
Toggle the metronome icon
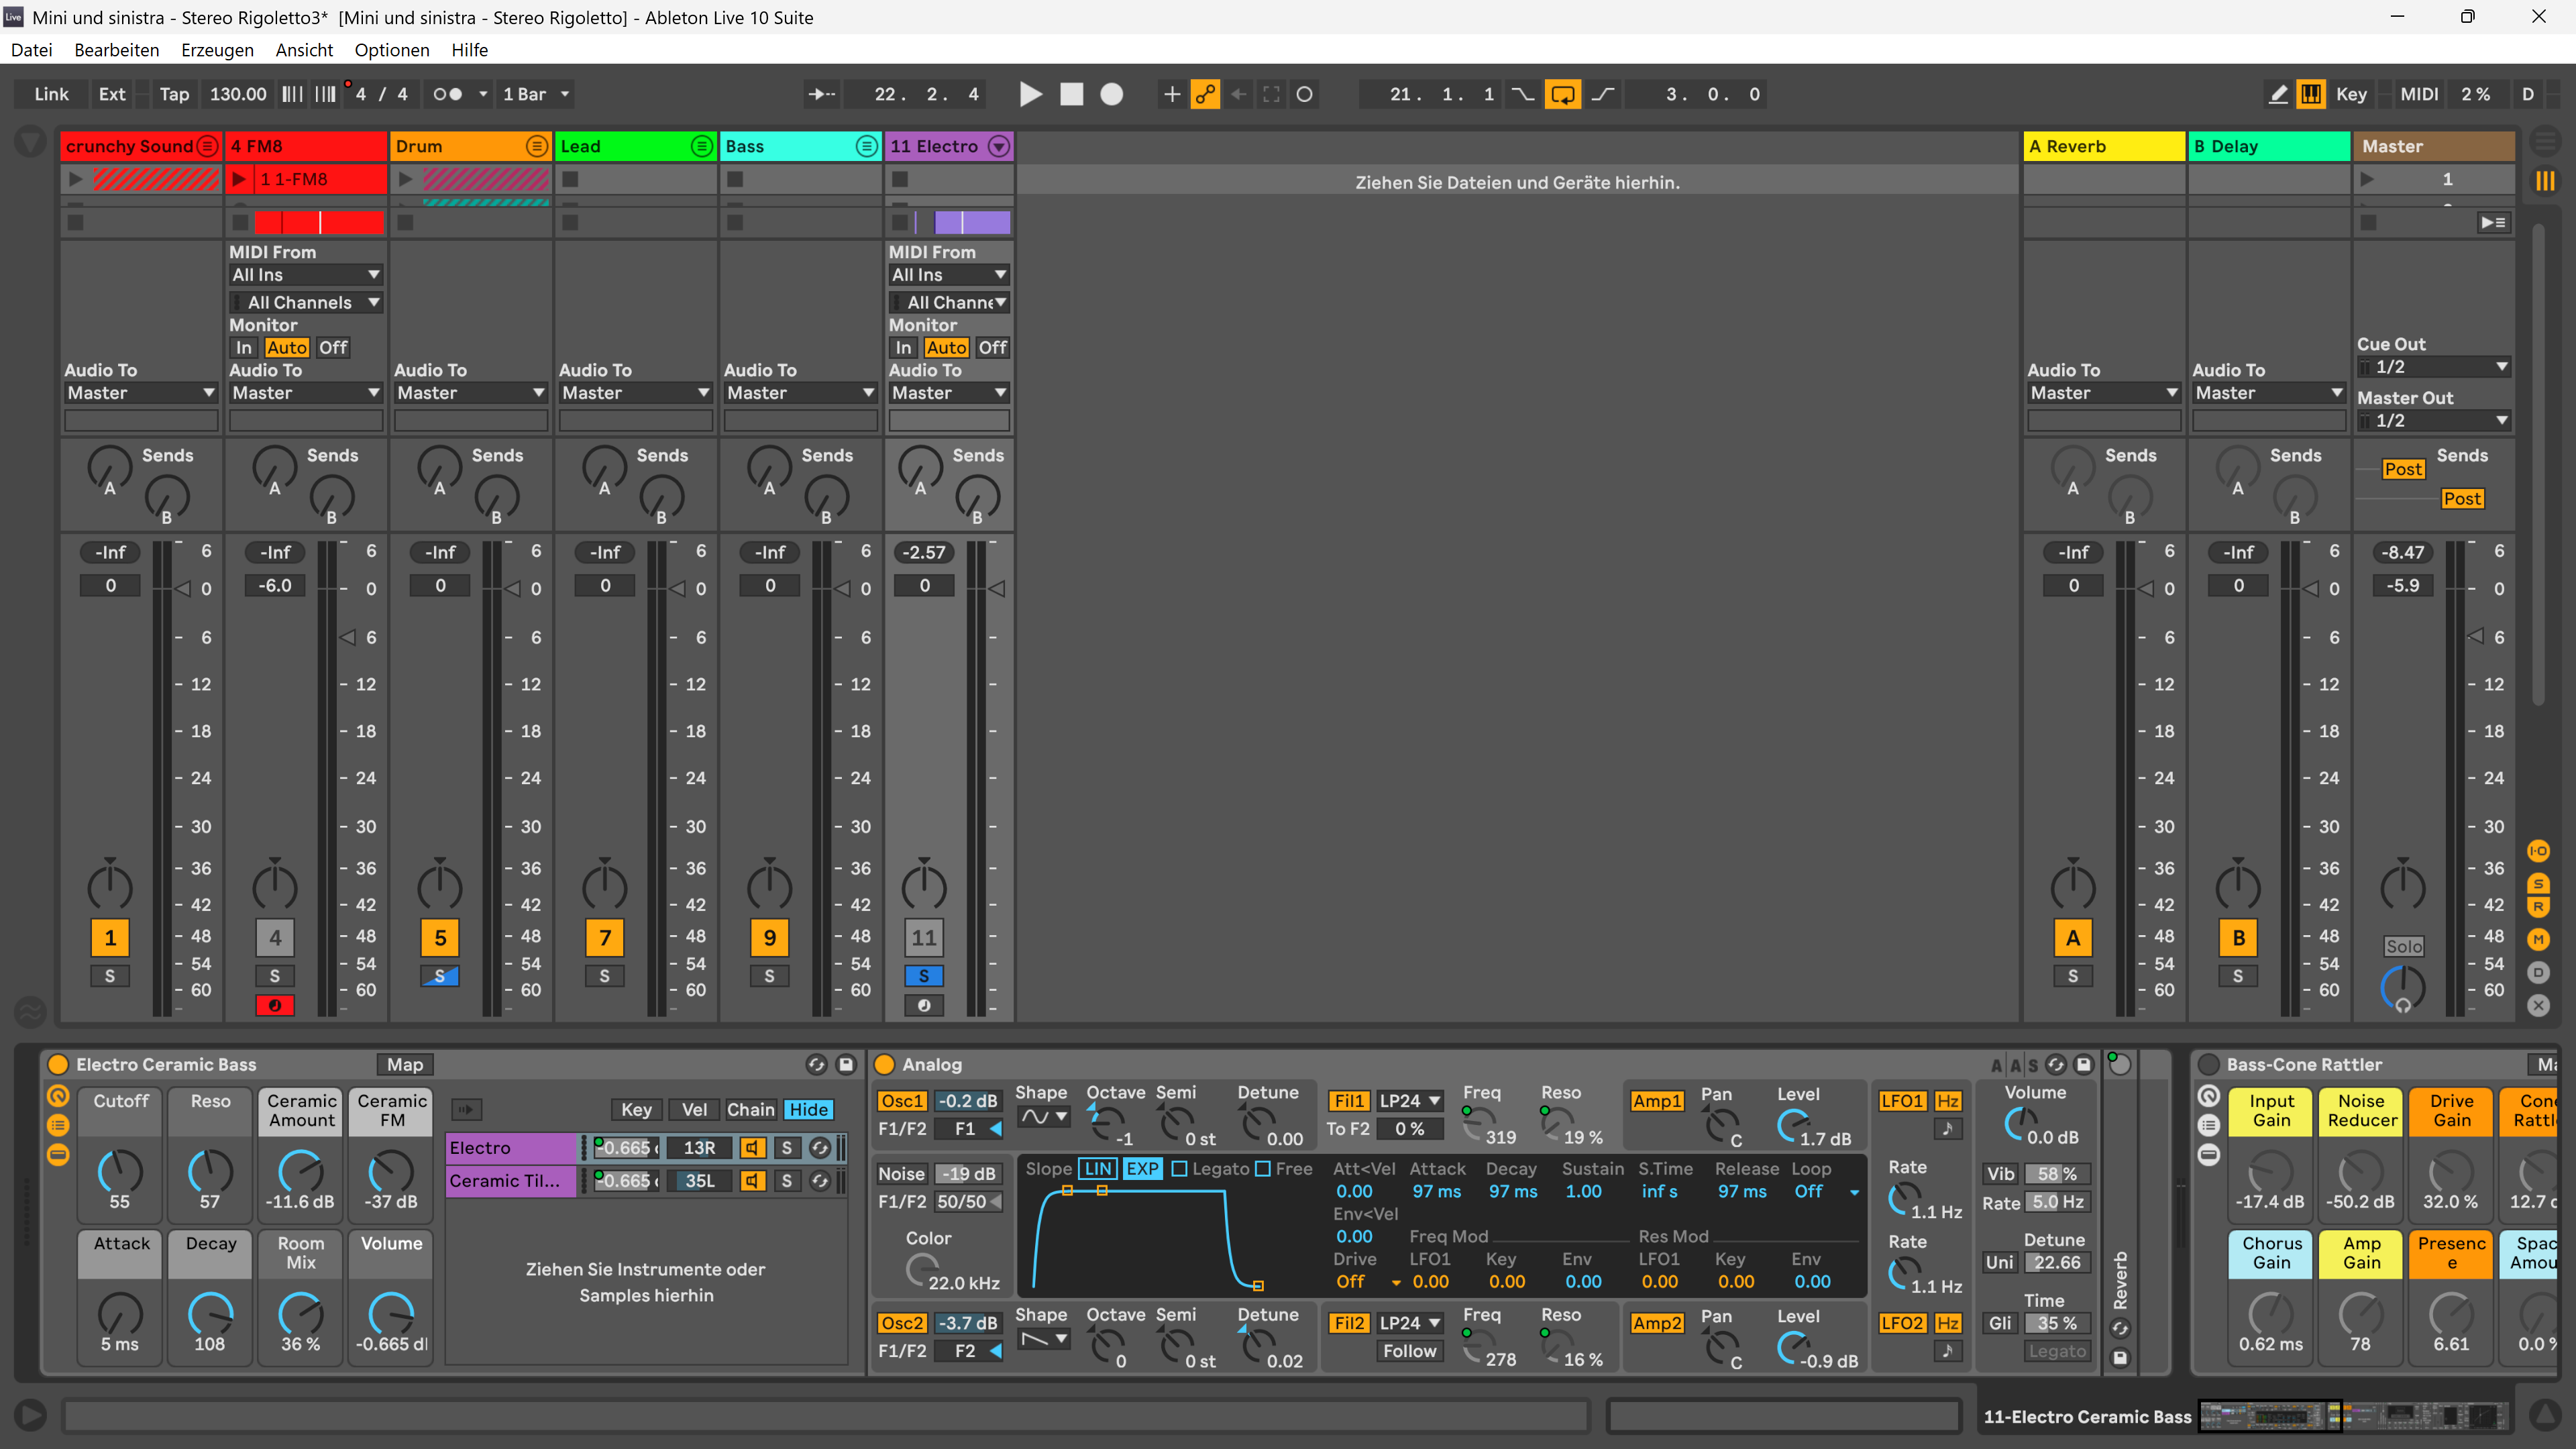click(x=446, y=94)
